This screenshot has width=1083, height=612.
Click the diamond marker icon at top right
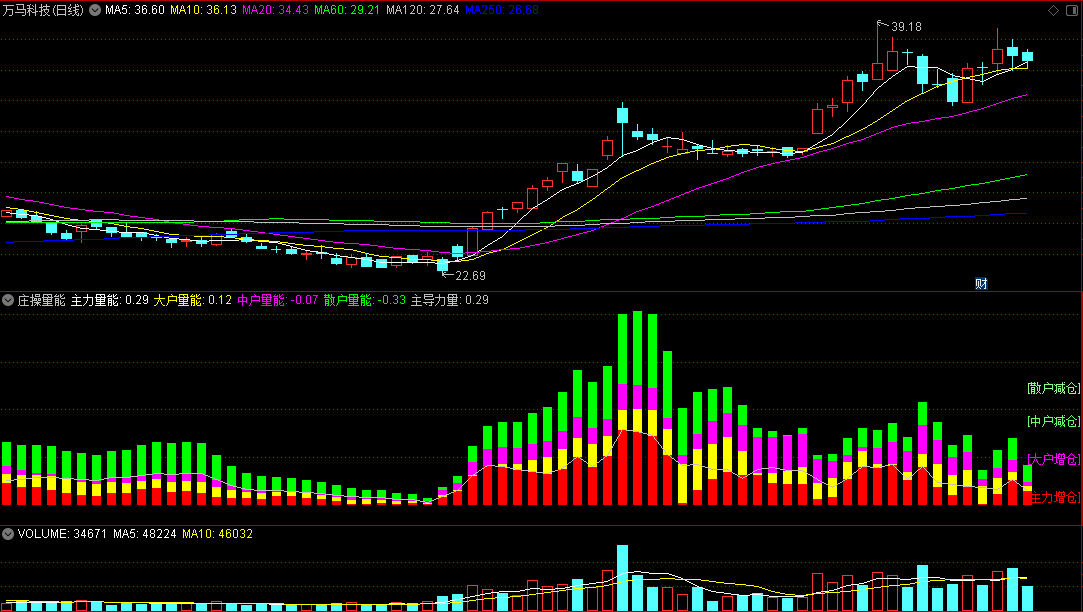1053,10
